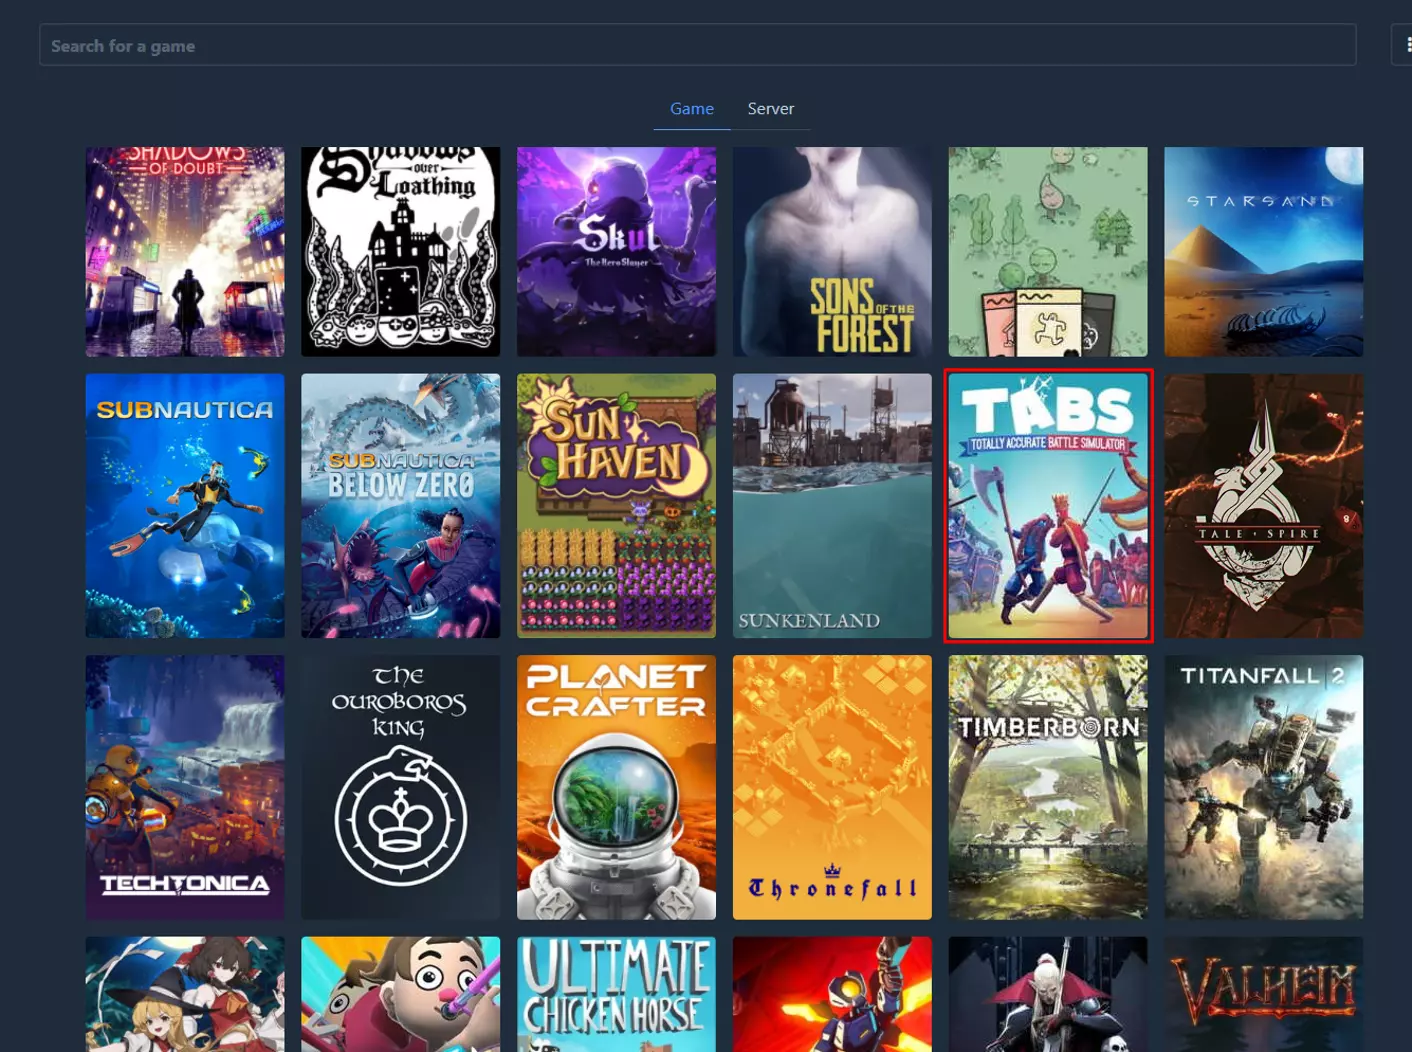This screenshot has height=1052, width=1412.
Task: Choose the Starsand game cover
Action: click(x=1264, y=252)
